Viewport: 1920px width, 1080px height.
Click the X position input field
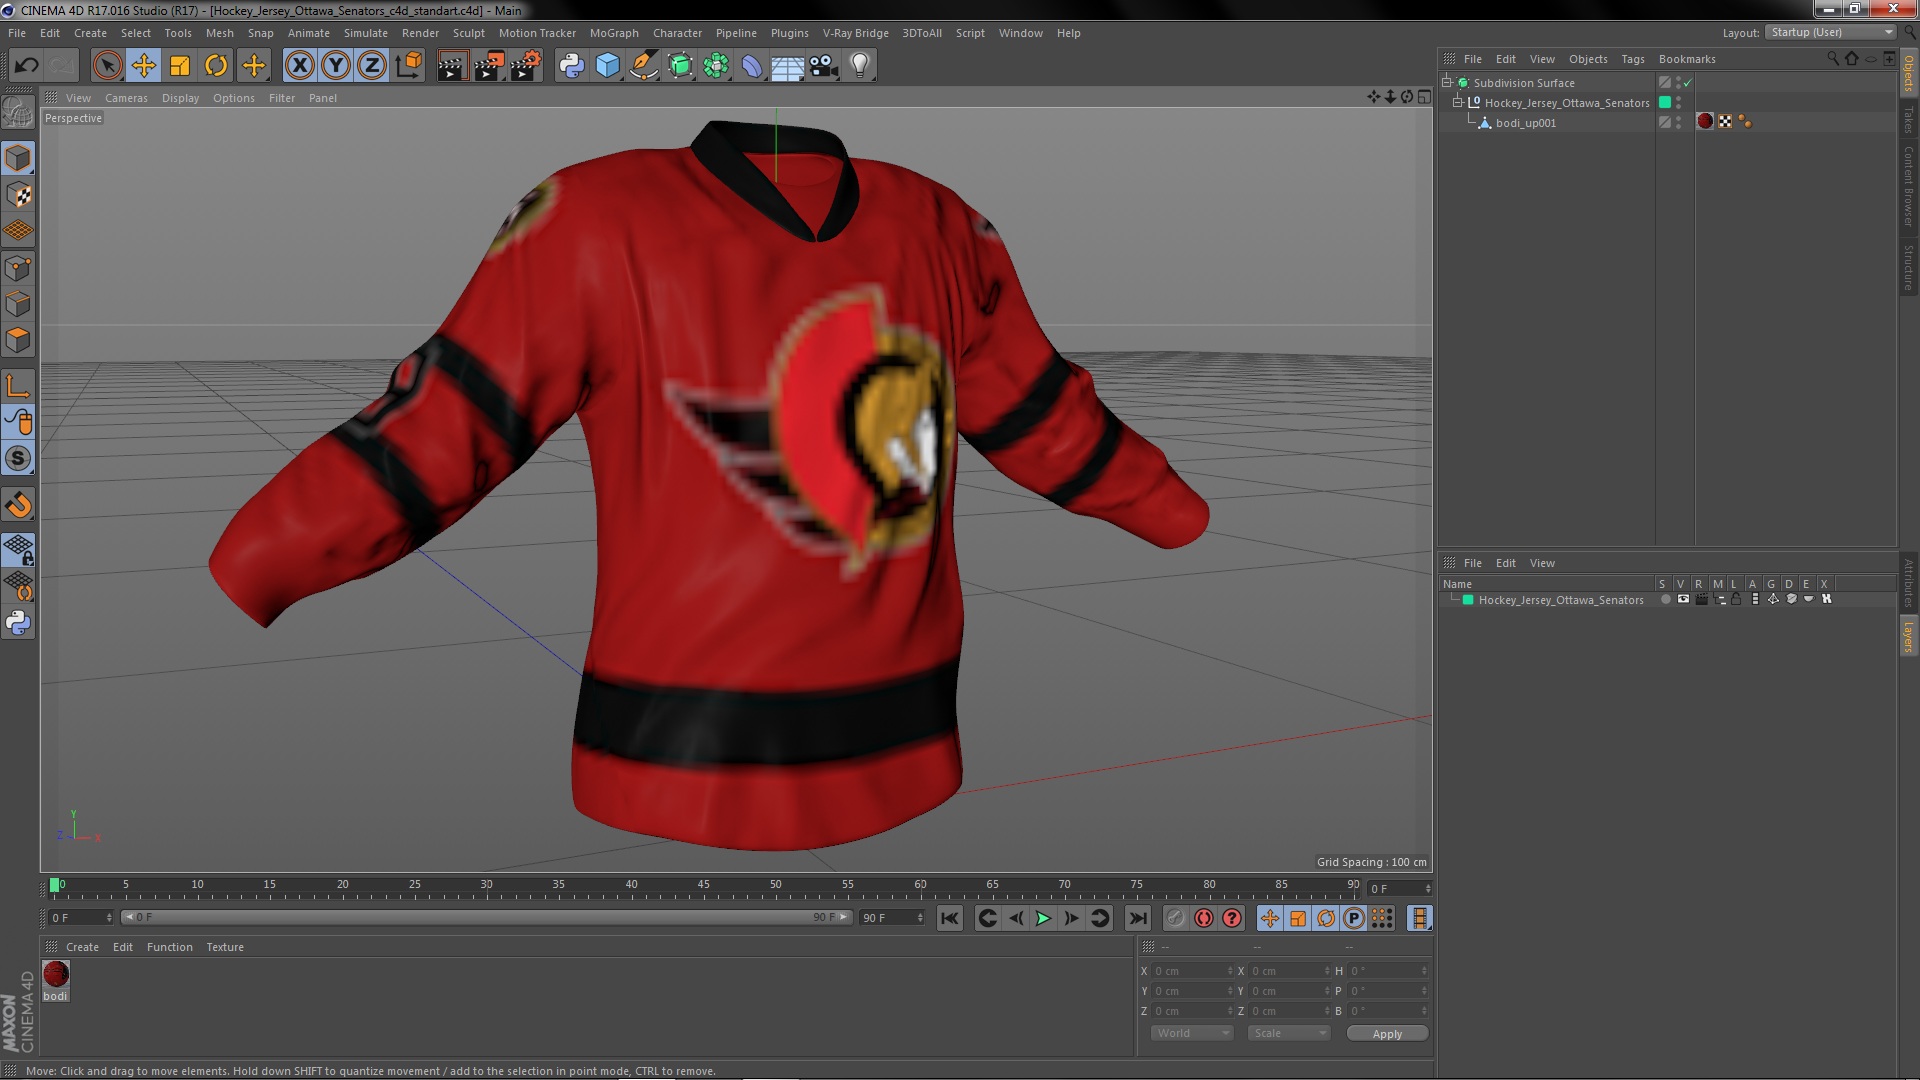click(1192, 971)
